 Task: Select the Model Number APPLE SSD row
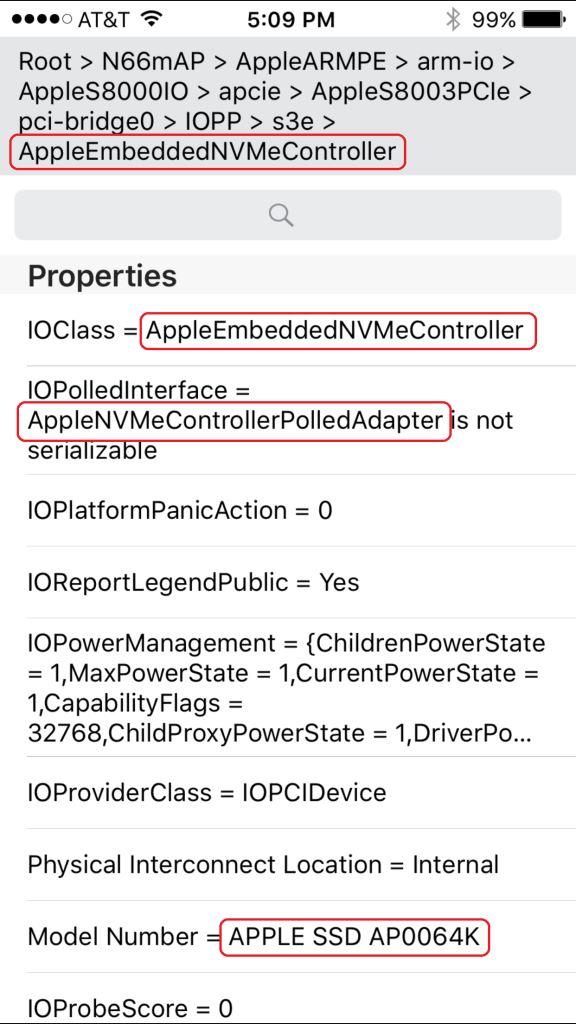point(288,936)
